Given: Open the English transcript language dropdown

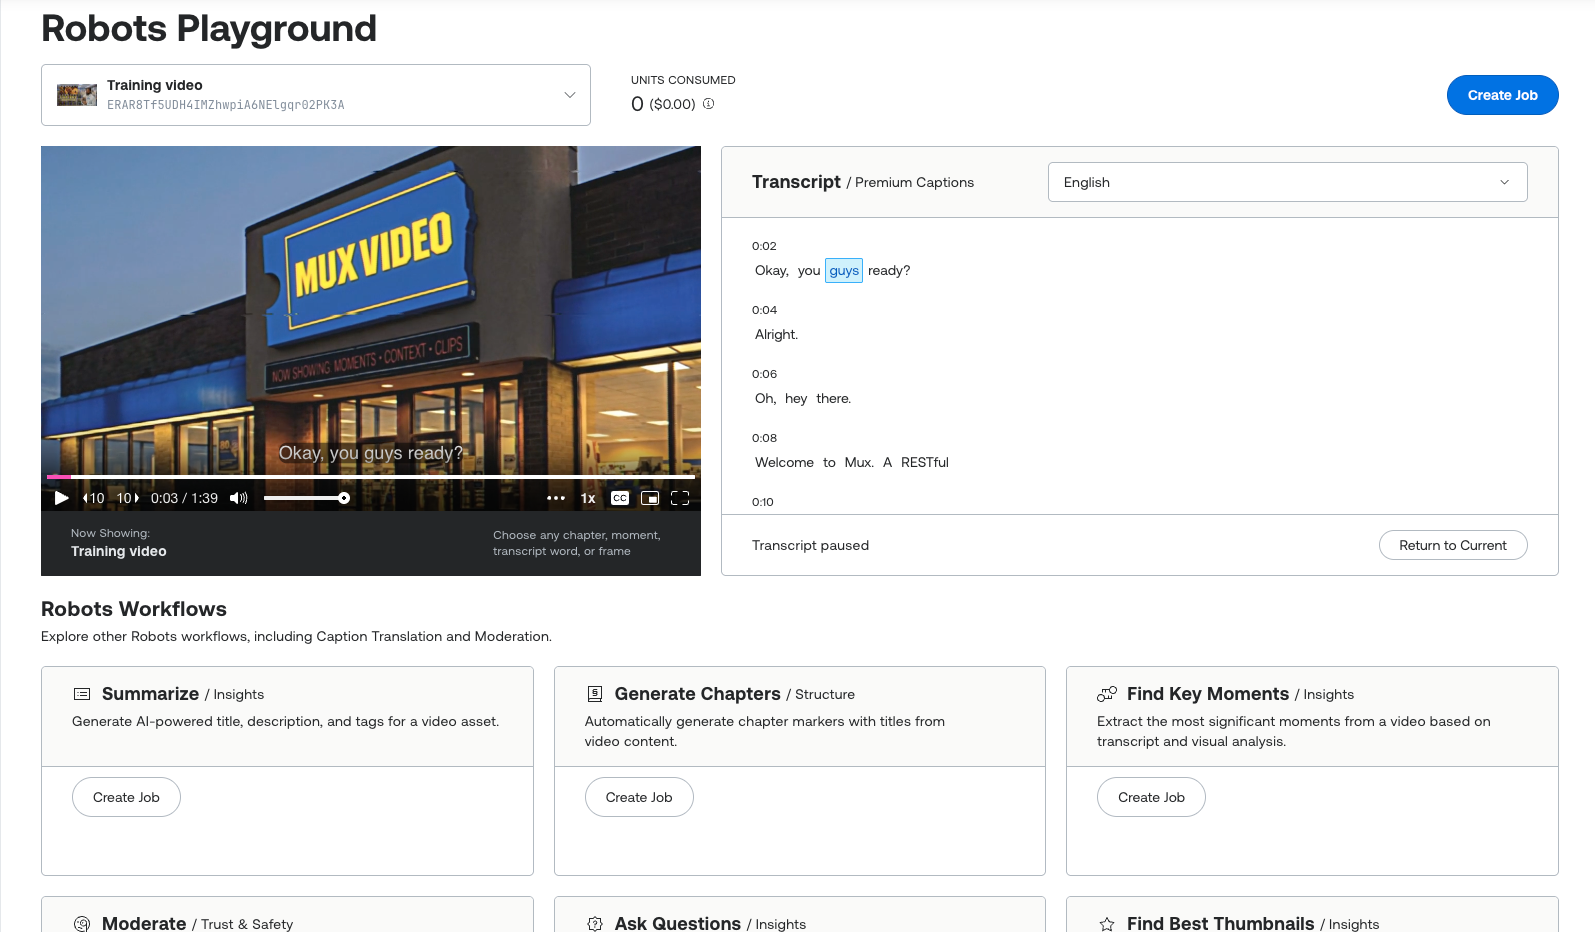Looking at the screenshot, I should 1287,182.
